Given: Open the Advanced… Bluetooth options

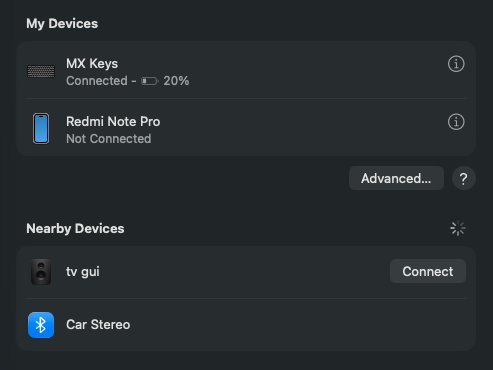Looking at the screenshot, I should coord(396,178).
